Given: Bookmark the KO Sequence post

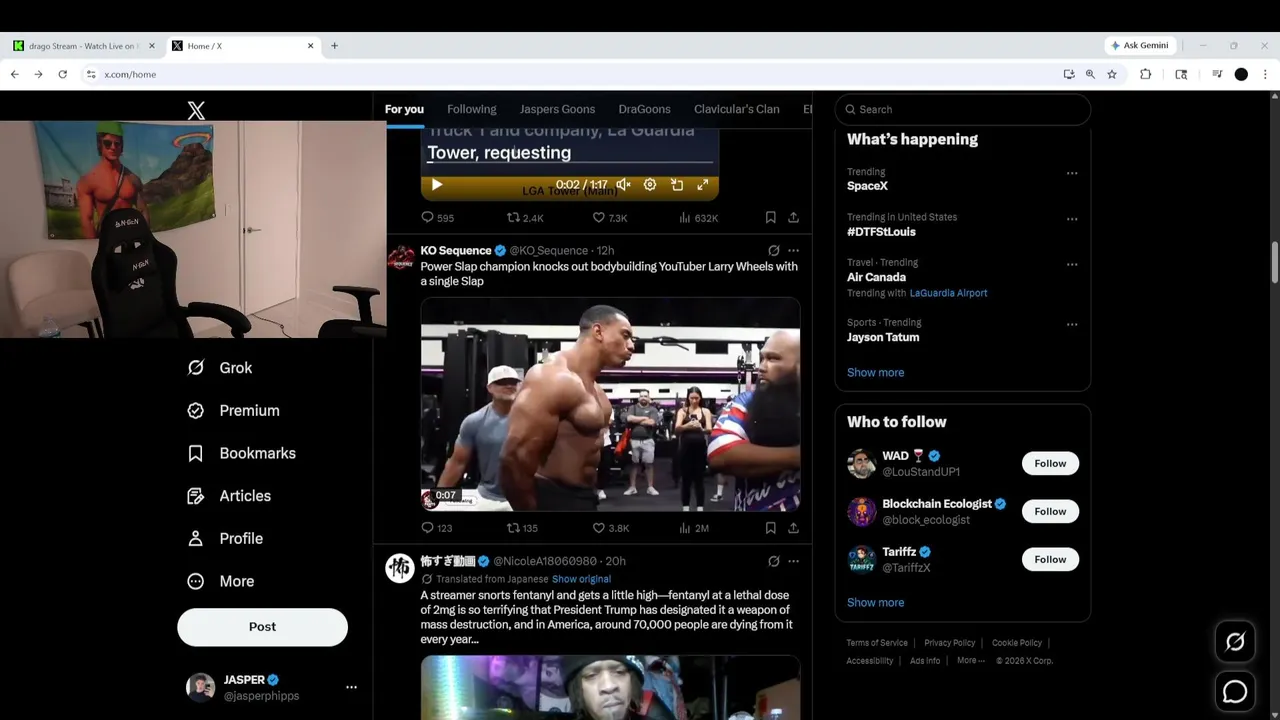Looking at the screenshot, I should tap(770, 528).
